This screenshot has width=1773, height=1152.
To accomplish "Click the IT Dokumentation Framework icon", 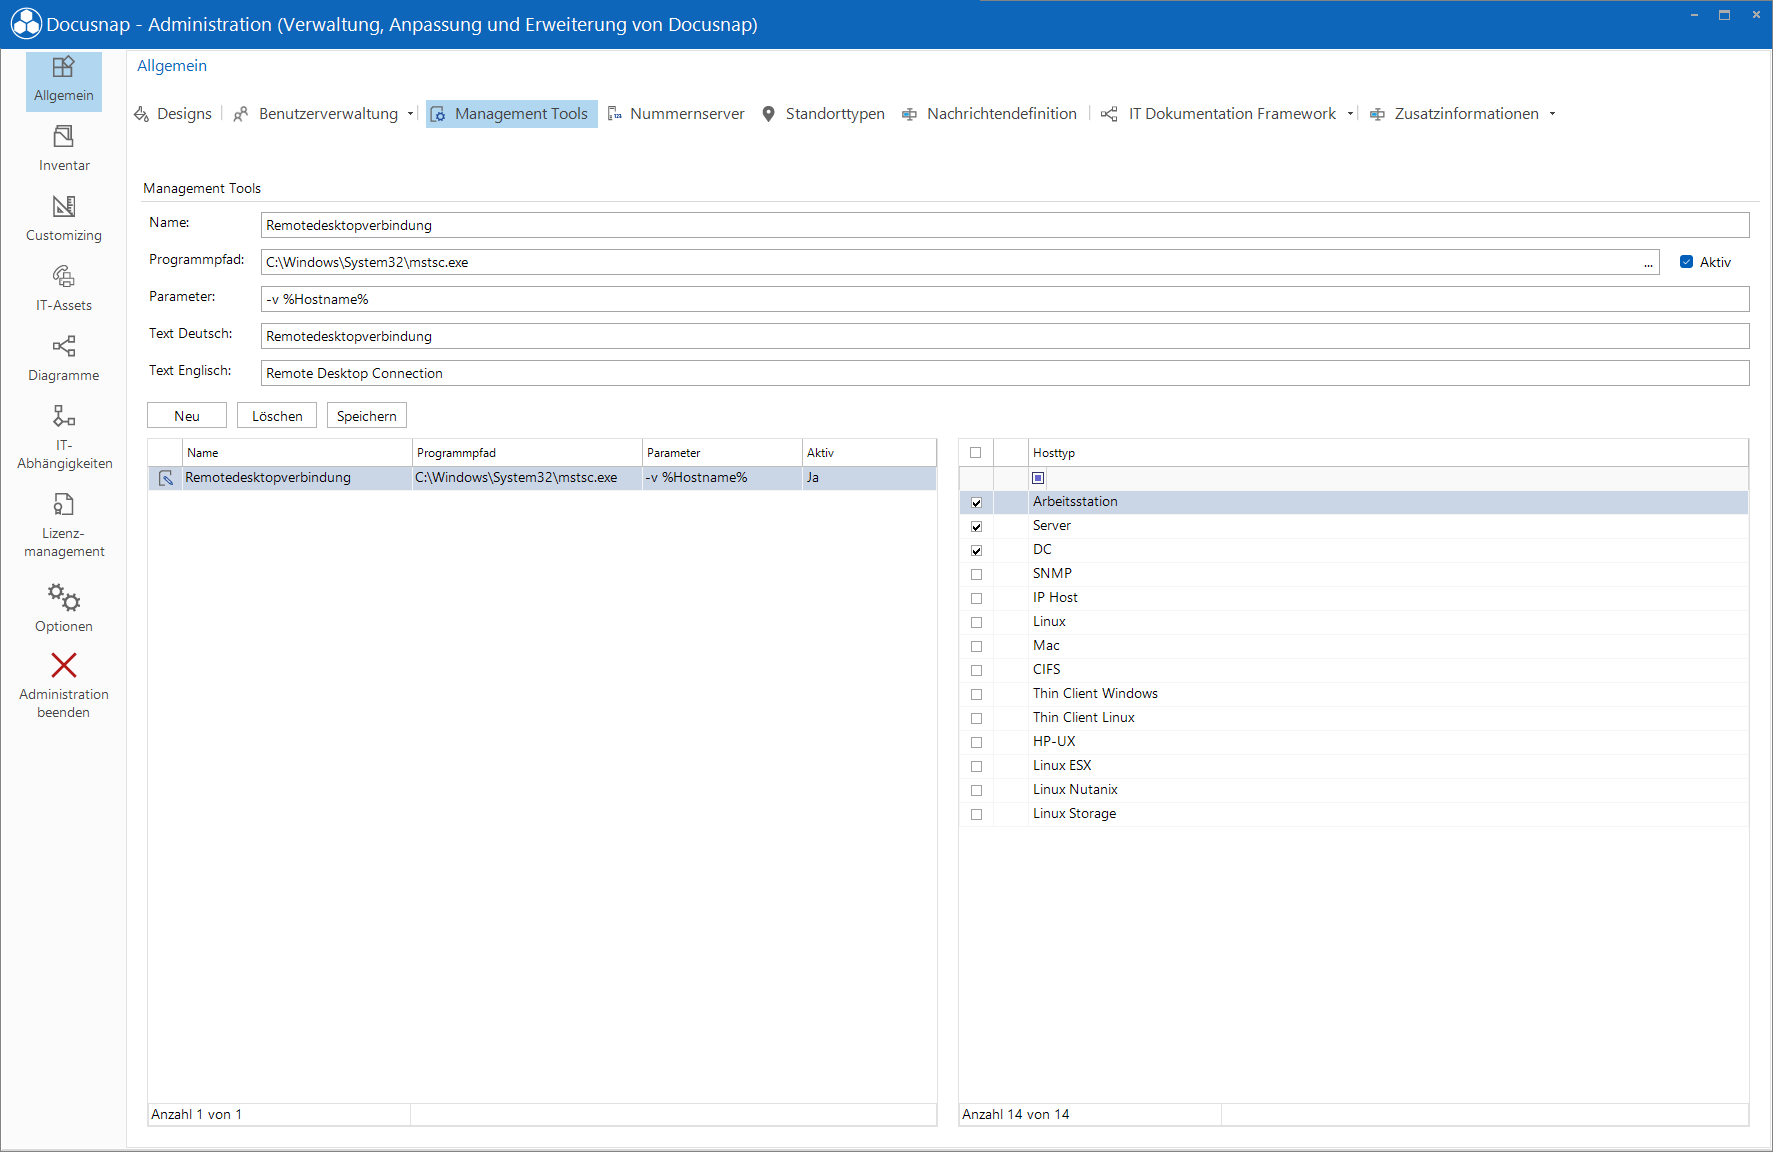I will point(1109,114).
